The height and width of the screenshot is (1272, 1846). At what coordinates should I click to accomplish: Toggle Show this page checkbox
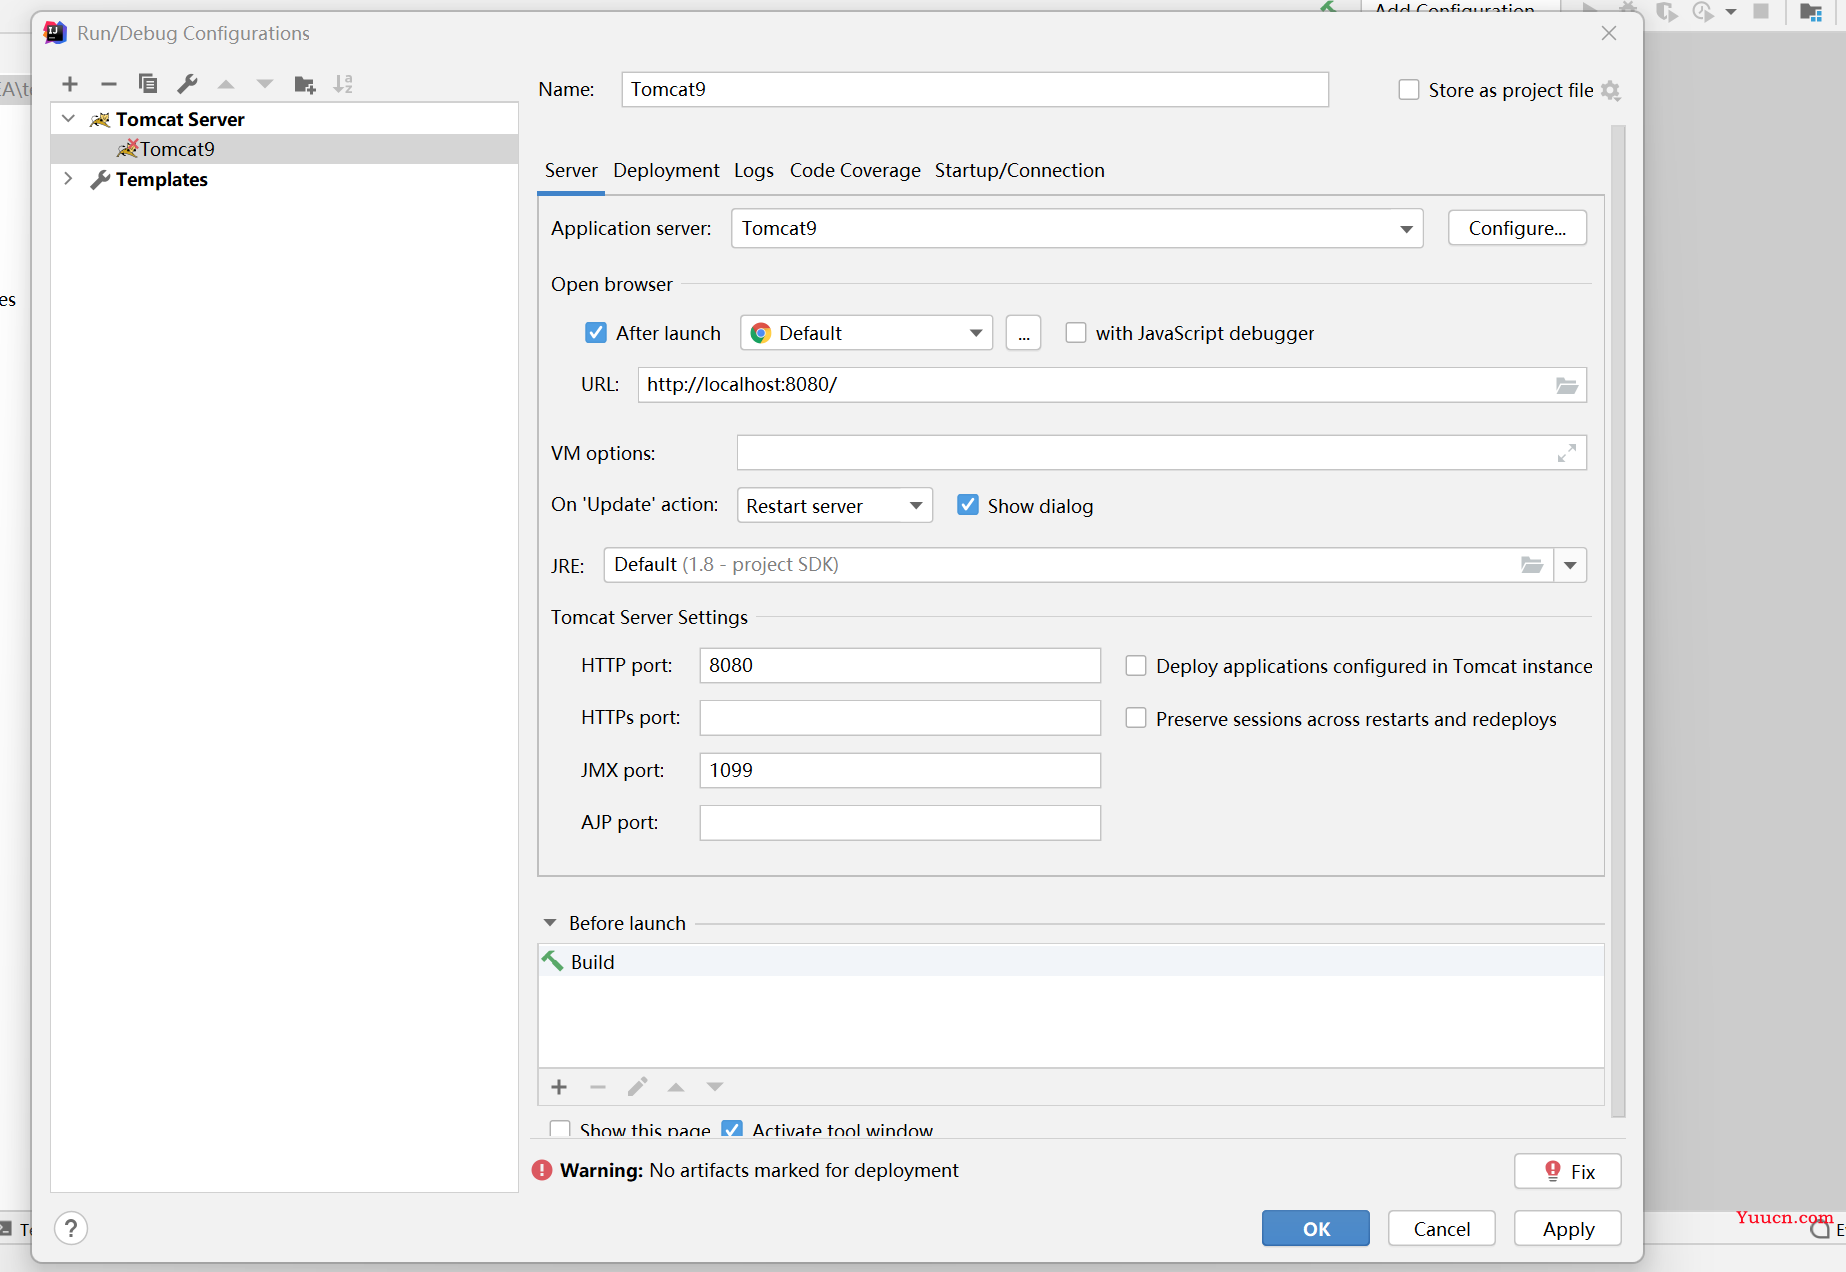click(x=560, y=1130)
